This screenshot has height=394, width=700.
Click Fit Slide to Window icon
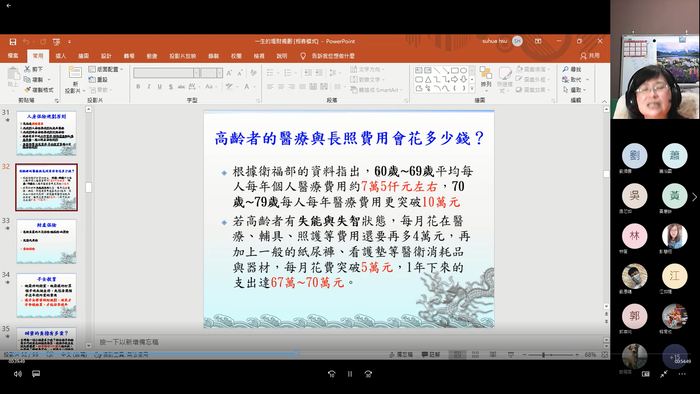[x=604, y=355]
